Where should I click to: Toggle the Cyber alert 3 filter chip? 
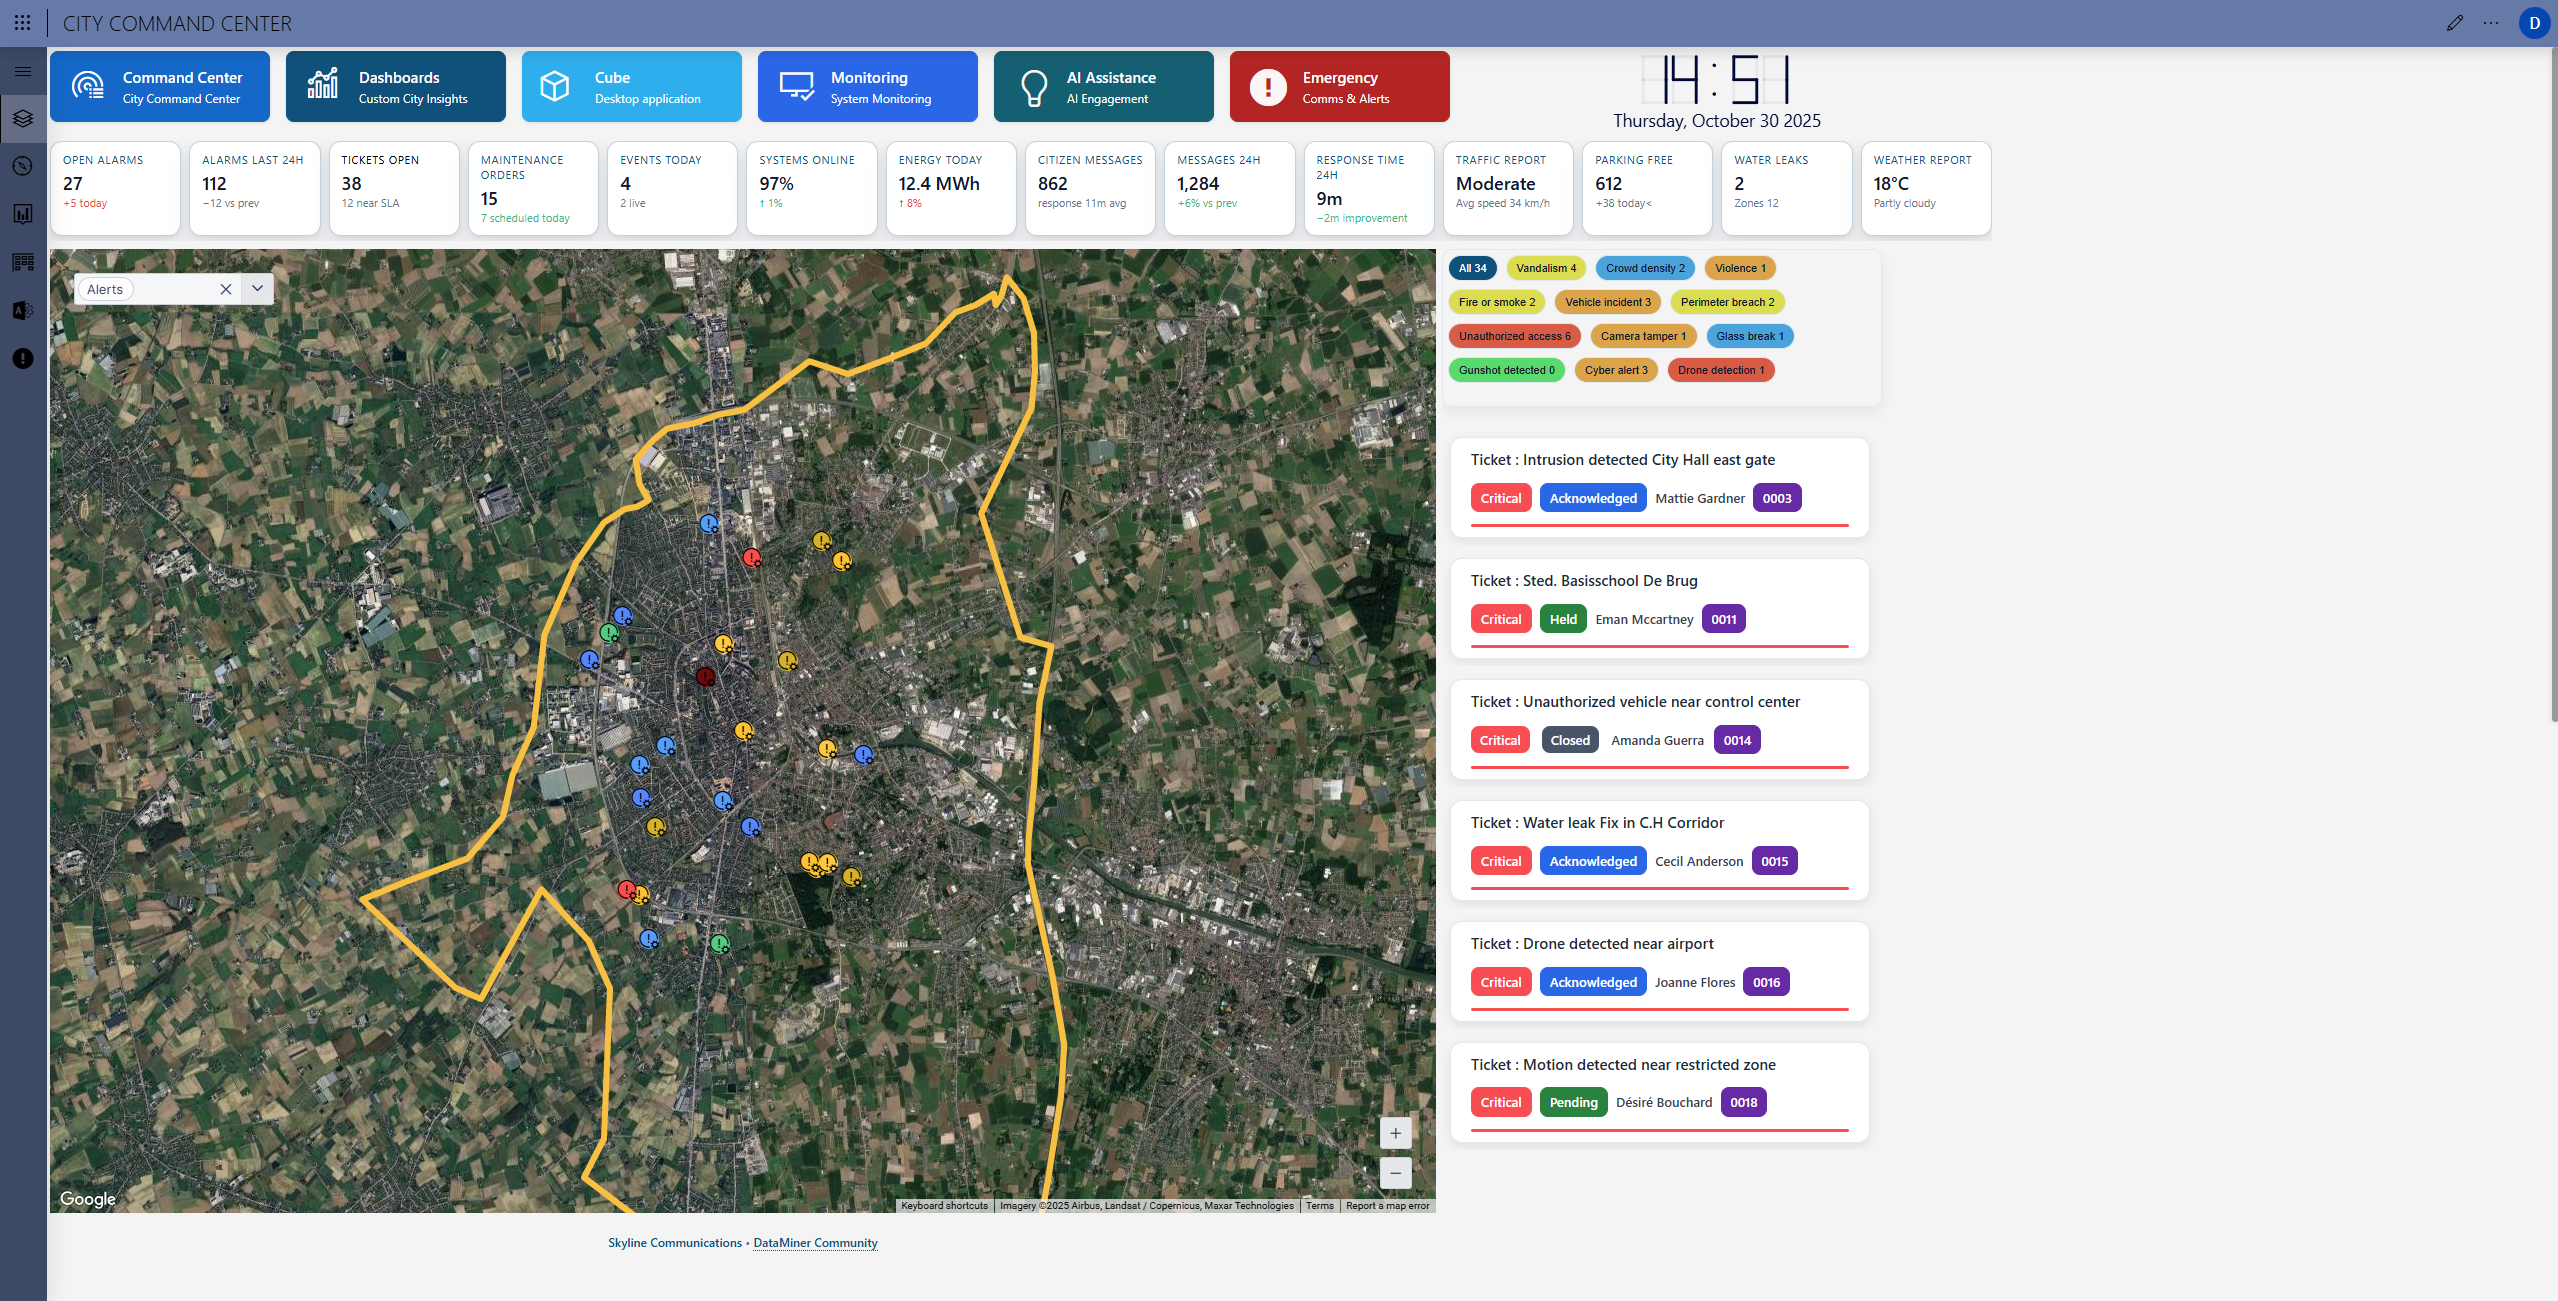1615,370
